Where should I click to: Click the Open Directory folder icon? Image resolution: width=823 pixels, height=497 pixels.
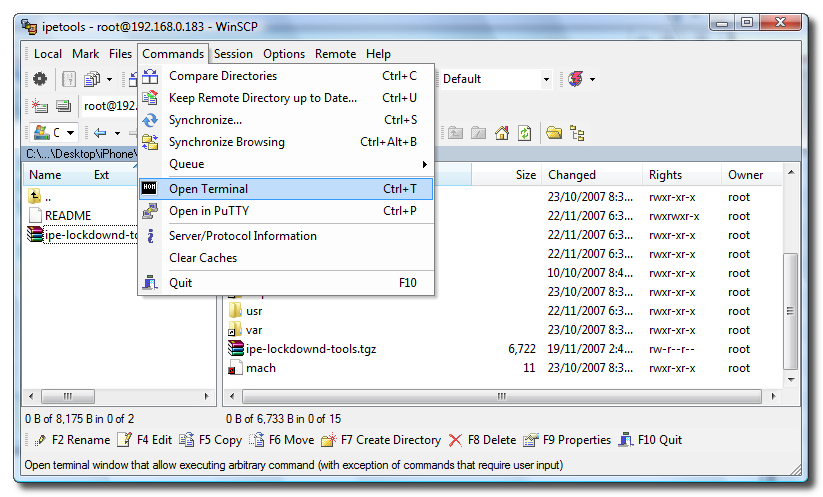[554, 133]
